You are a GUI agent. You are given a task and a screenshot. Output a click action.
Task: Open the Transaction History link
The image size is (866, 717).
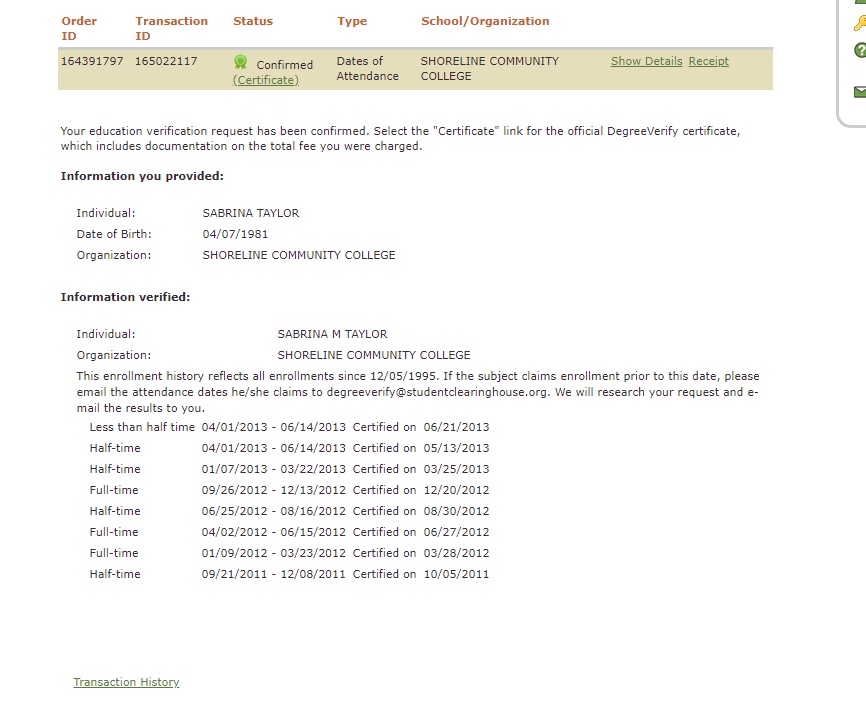coord(126,682)
